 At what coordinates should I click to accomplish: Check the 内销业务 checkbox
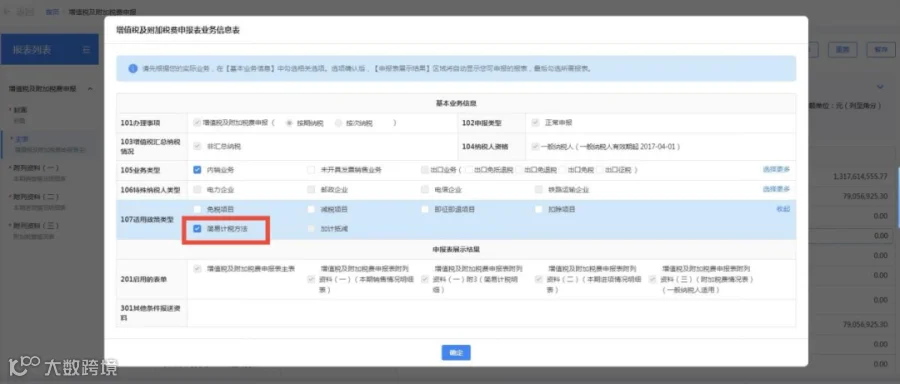[197, 169]
